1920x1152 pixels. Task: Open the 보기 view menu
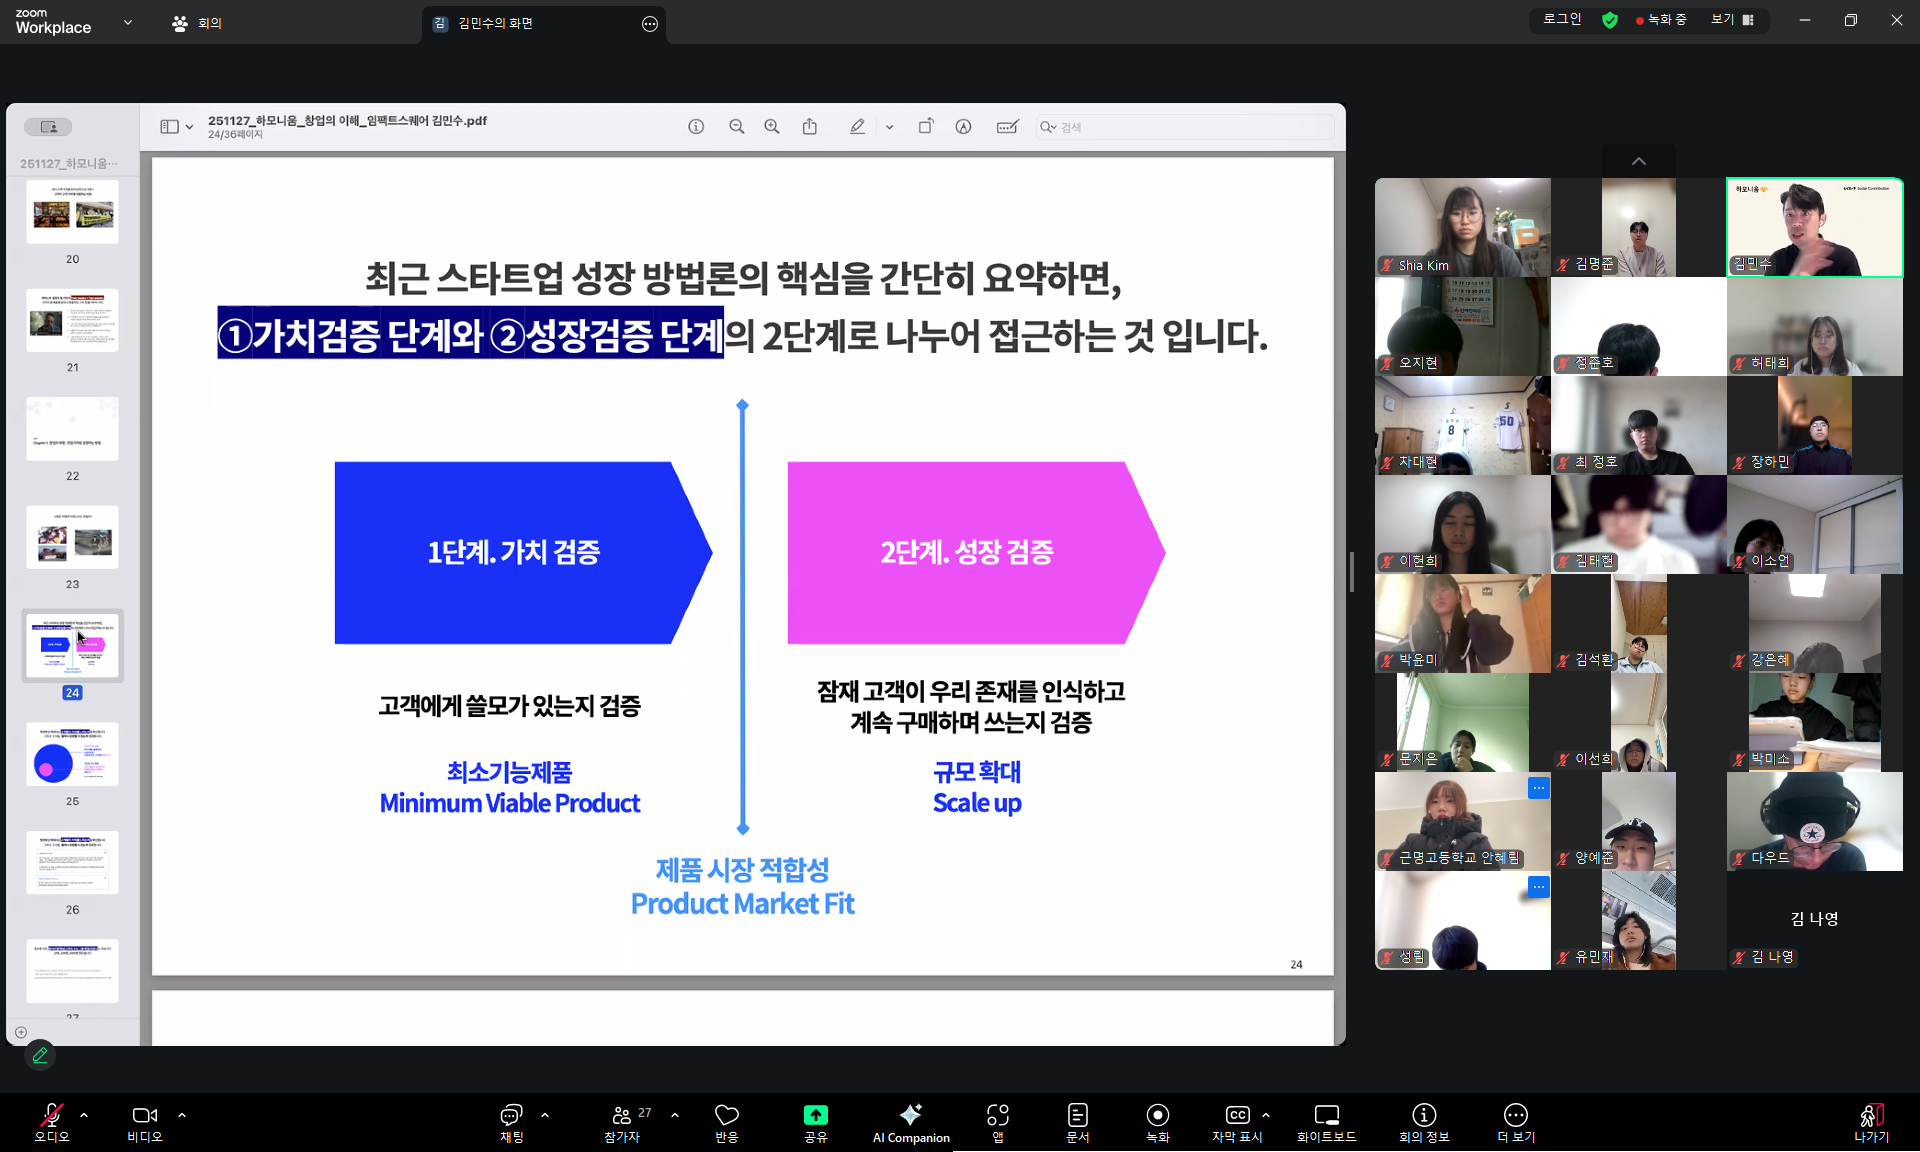[x=1732, y=19]
